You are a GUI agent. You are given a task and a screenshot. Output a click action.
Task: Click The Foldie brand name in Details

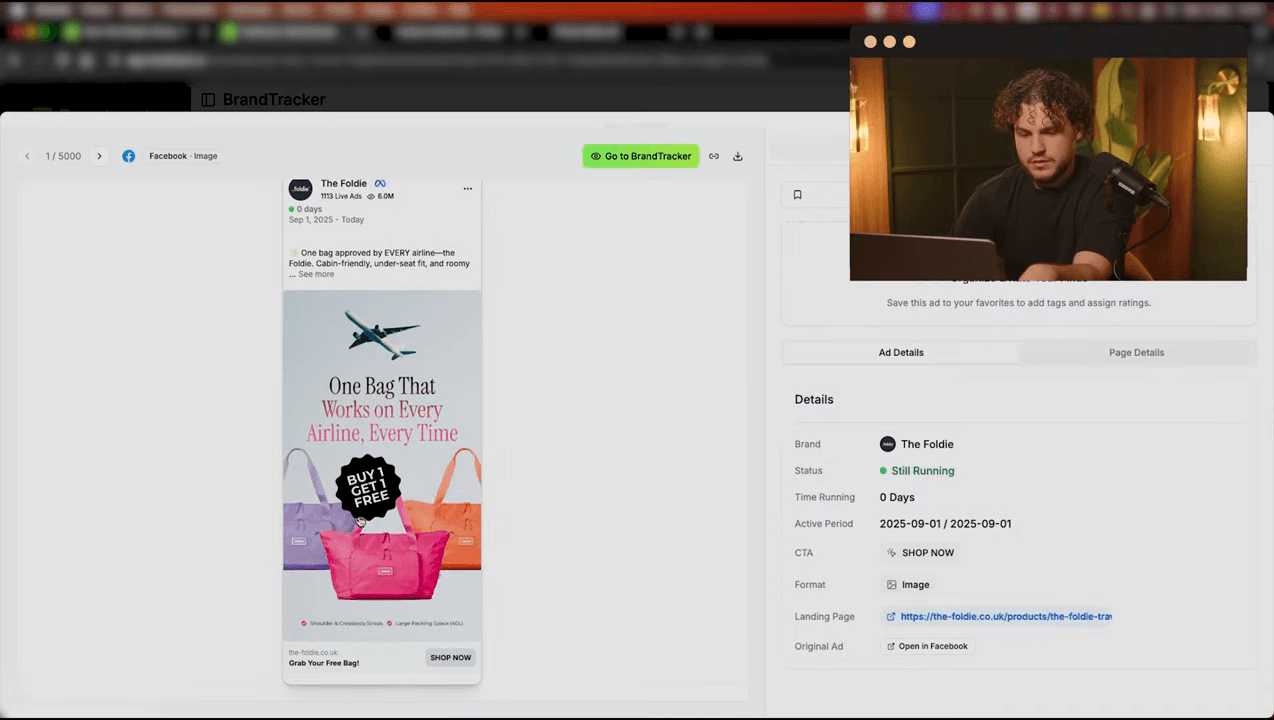point(927,444)
